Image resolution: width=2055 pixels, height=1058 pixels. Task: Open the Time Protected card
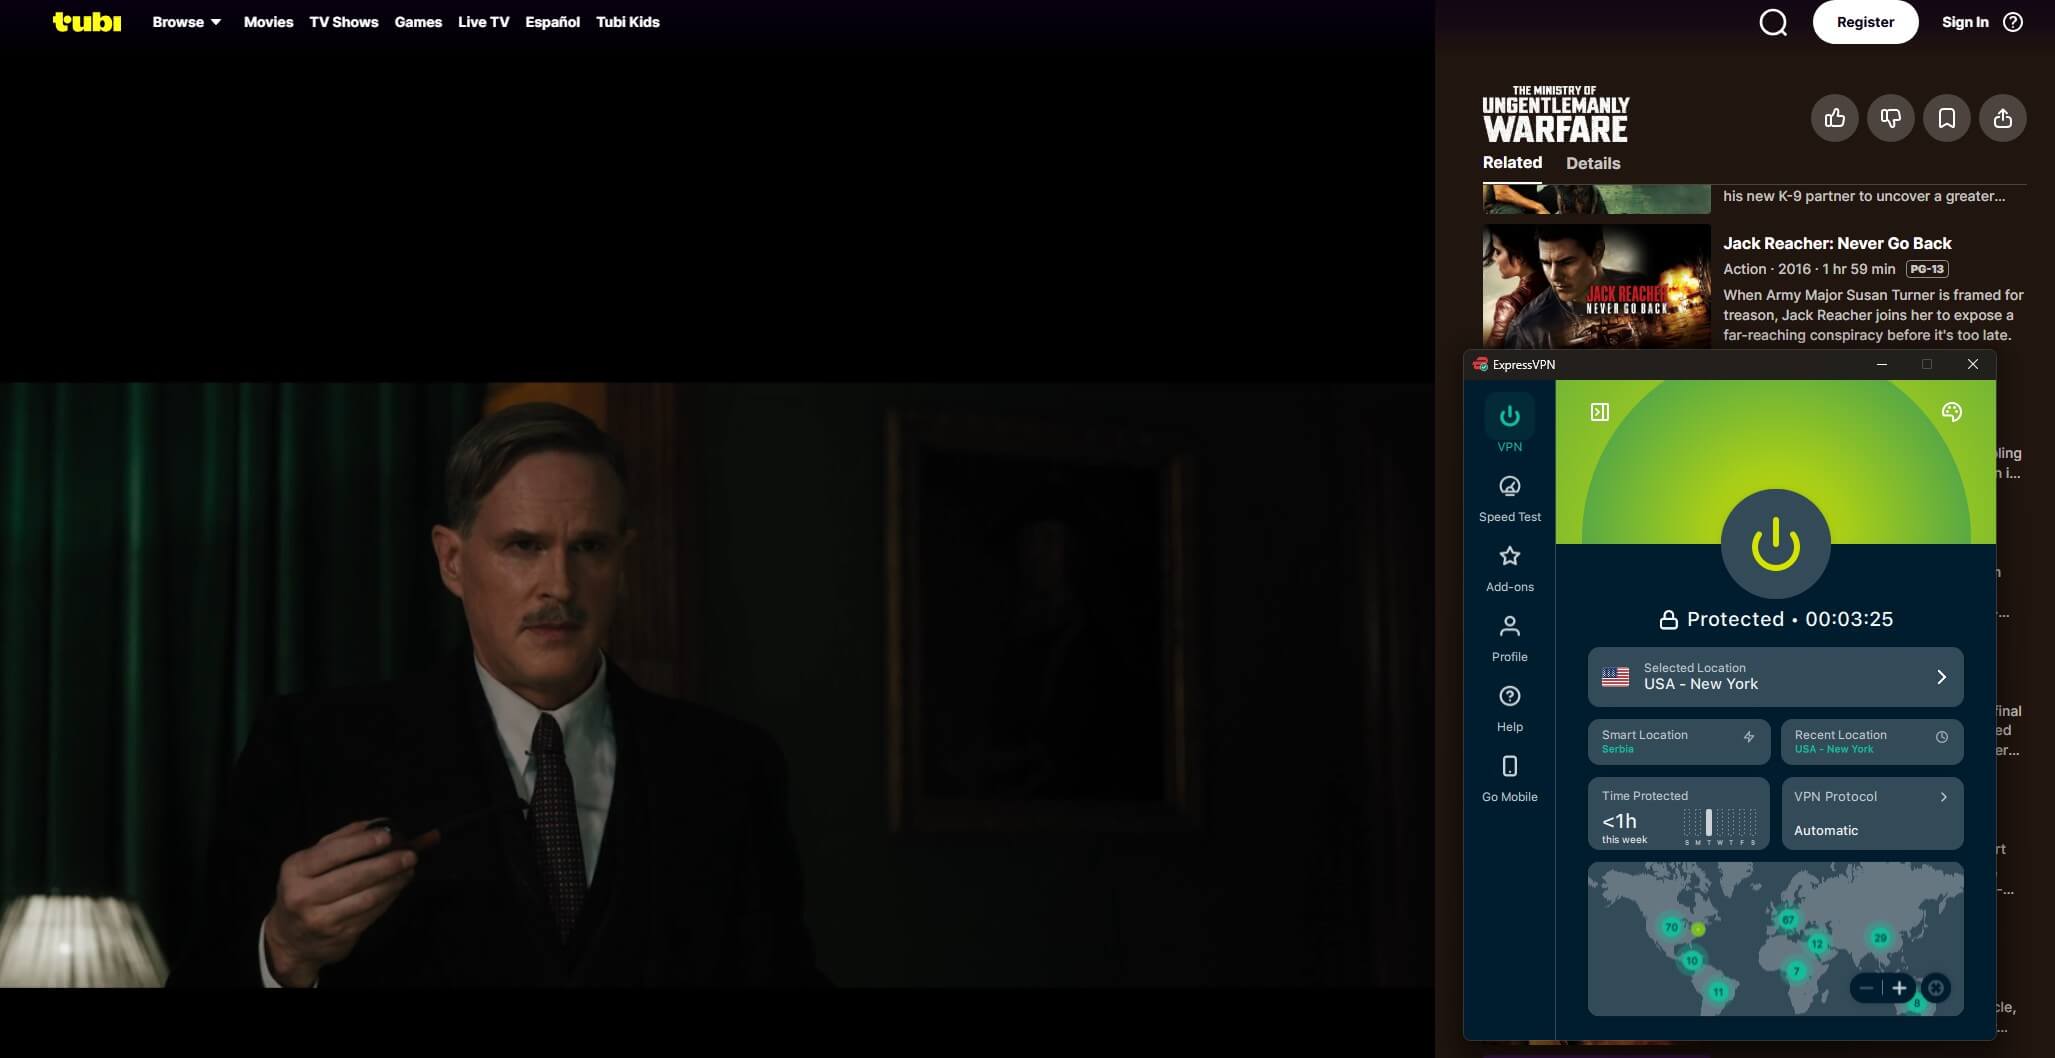point(1679,814)
